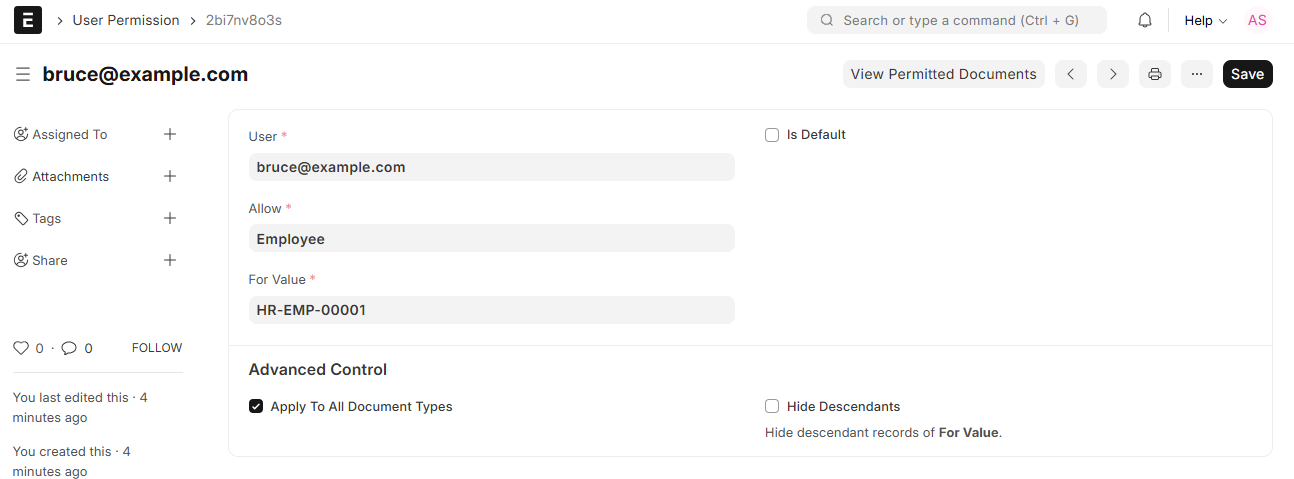Open the notifications bell icon
Image resolution: width=1294 pixels, height=479 pixels.
(1145, 20)
